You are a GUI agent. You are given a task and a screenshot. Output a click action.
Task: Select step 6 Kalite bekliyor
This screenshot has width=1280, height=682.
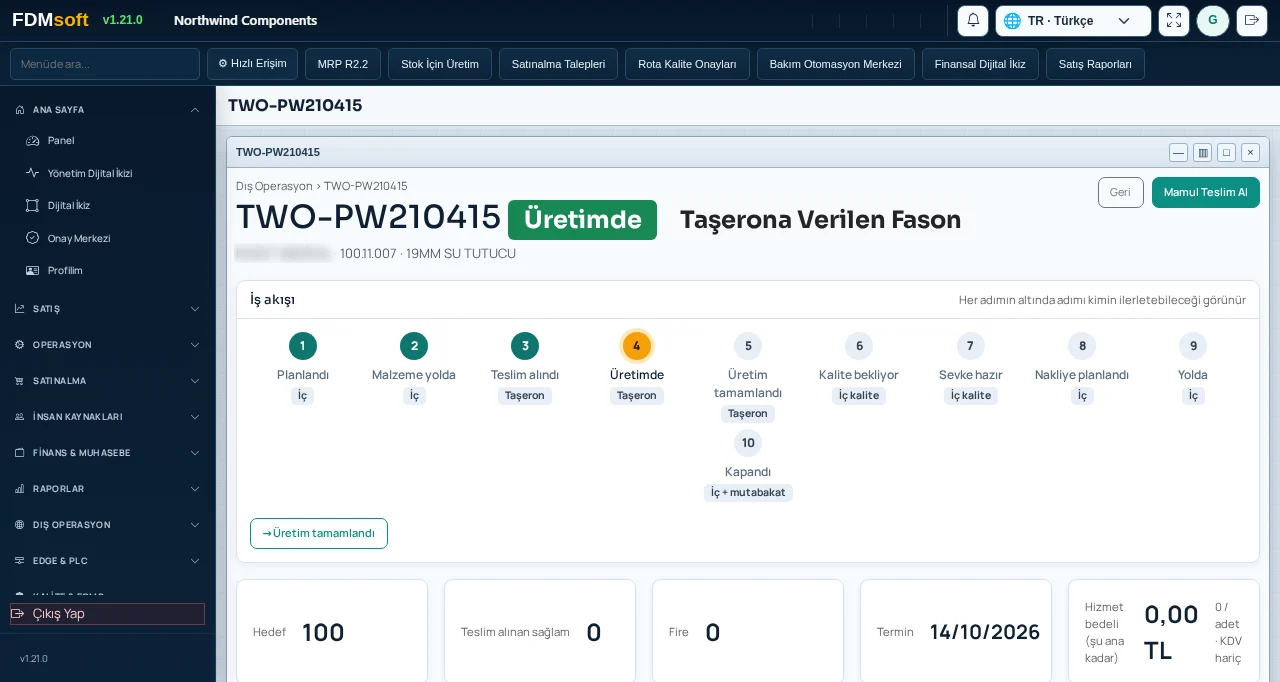point(859,346)
